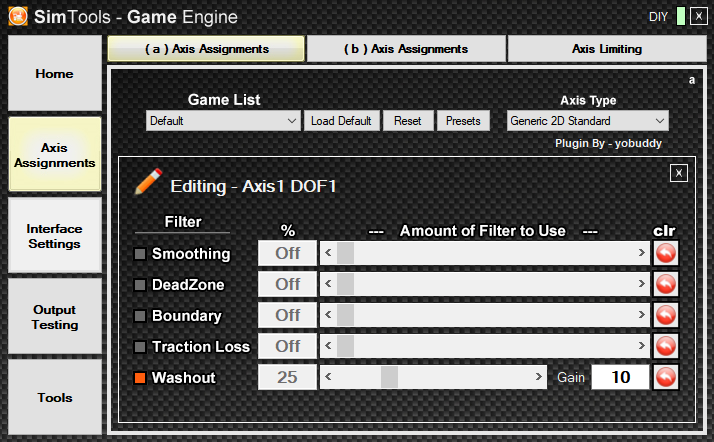The height and width of the screenshot is (442, 714).
Task: Switch to (b) Axis Assignments tab
Action: point(406,49)
